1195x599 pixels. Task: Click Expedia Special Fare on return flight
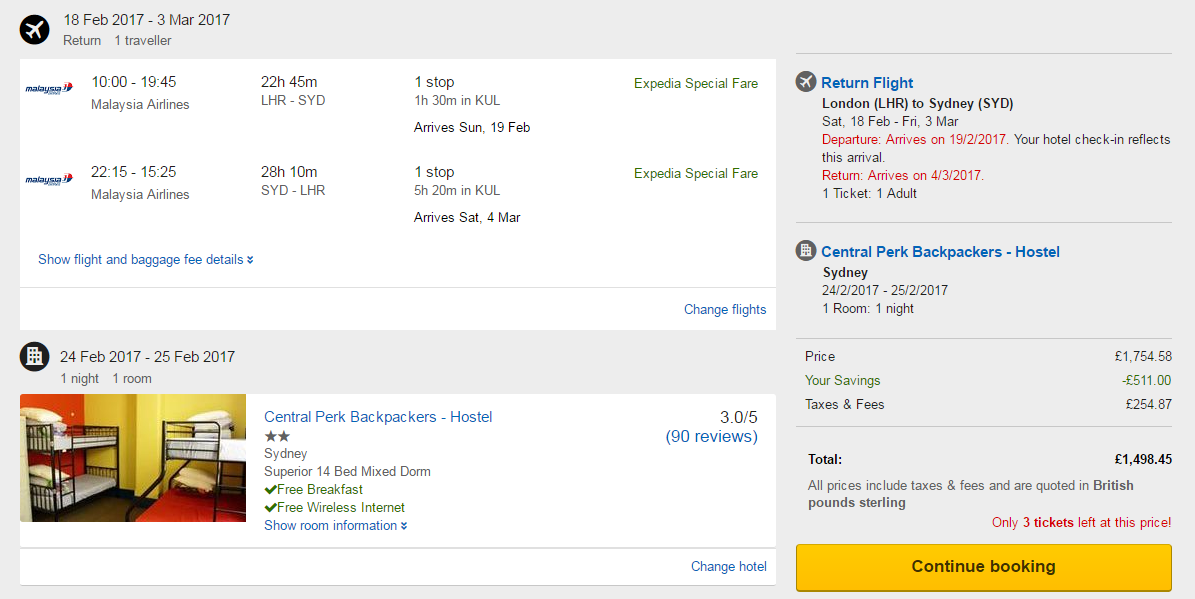click(x=696, y=174)
